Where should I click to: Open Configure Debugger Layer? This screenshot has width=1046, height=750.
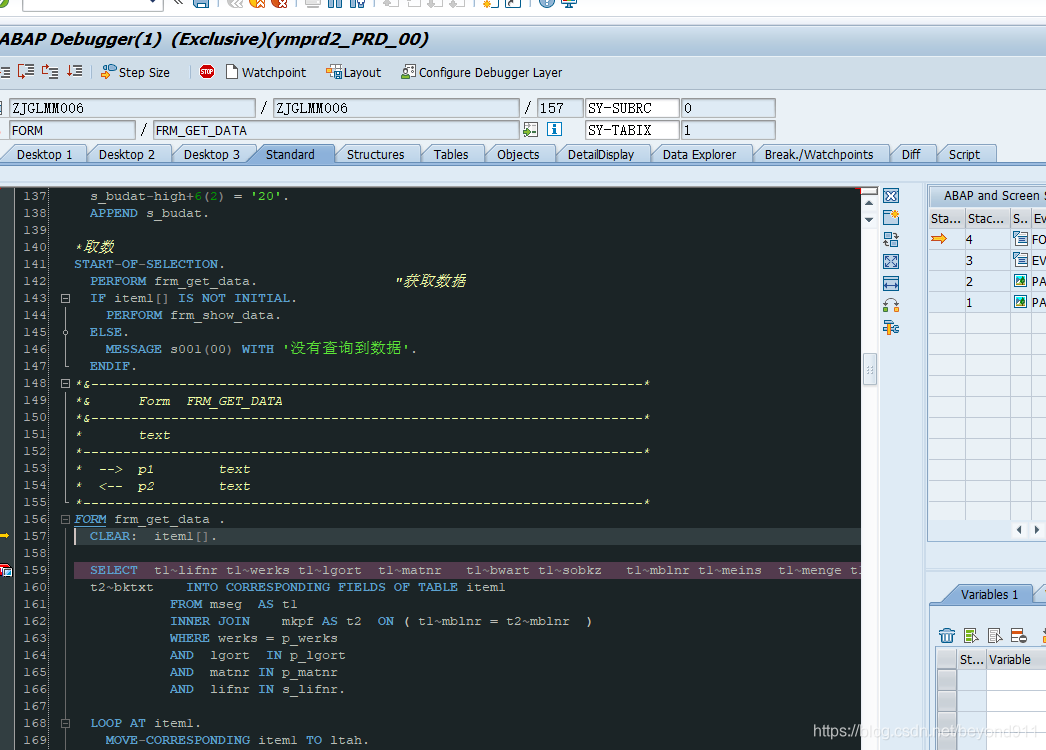(482, 72)
